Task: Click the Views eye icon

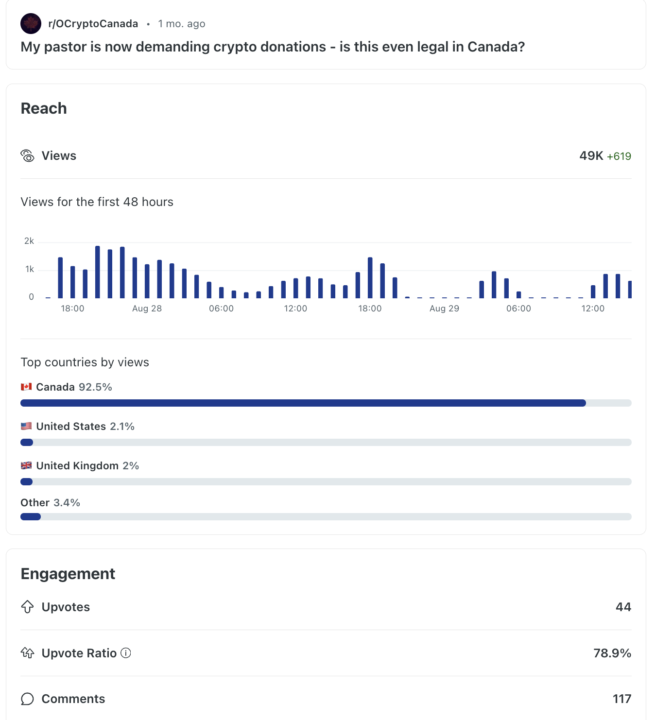Action: pyautogui.click(x=28, y=156)
